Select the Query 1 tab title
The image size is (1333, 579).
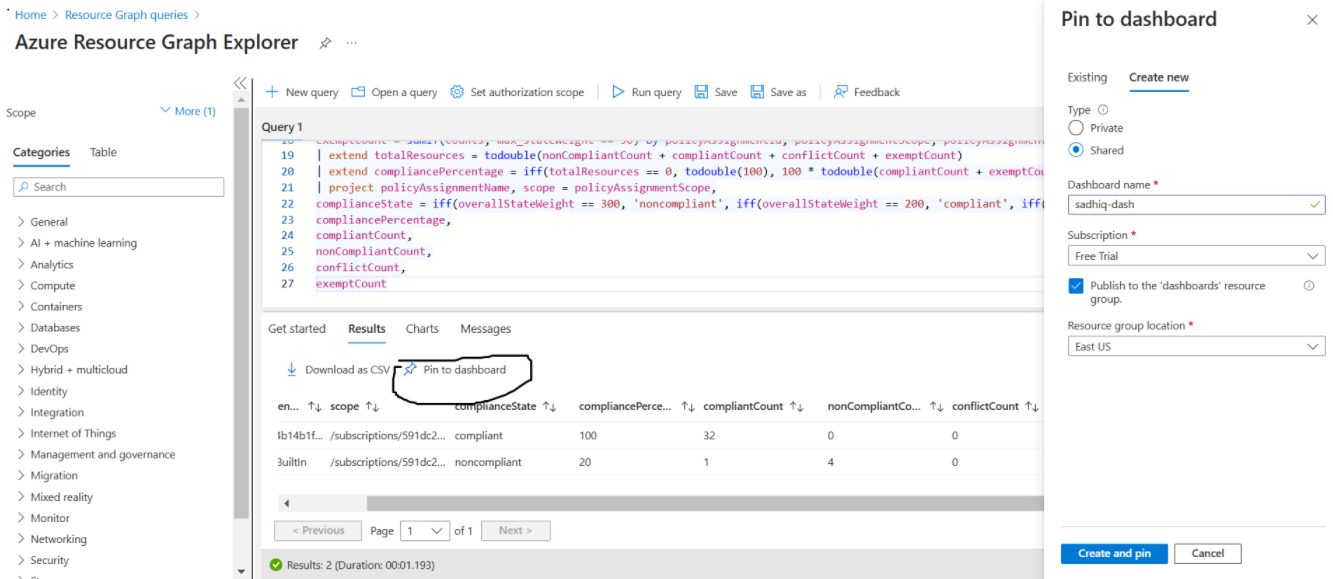tap(282, 127)
